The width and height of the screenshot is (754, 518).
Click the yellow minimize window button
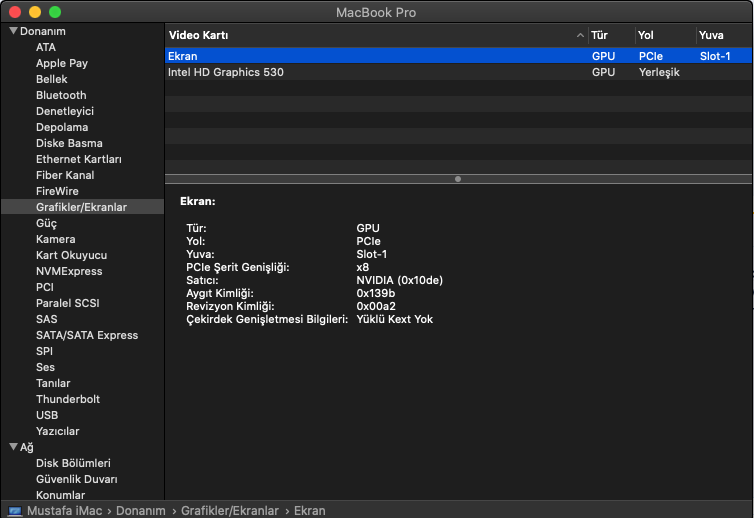[35, 12]
